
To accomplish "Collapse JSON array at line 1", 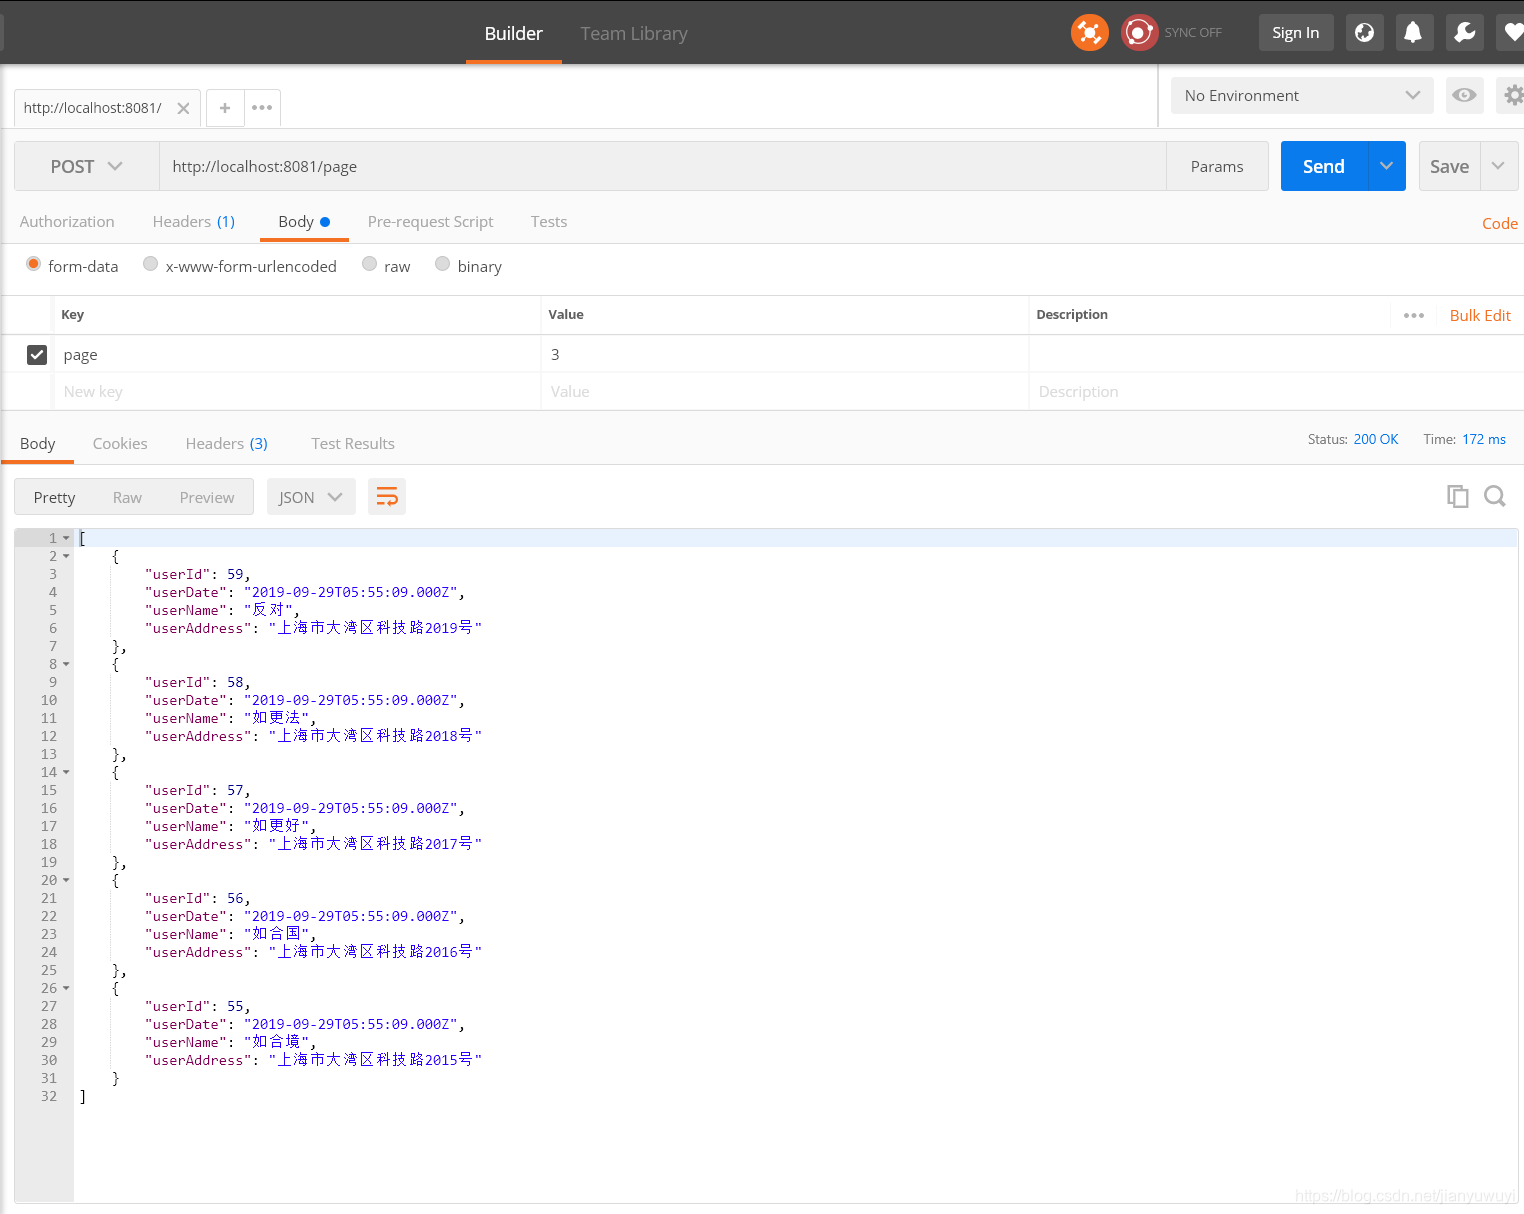I will pyautogui.click(x=66, y=538).
